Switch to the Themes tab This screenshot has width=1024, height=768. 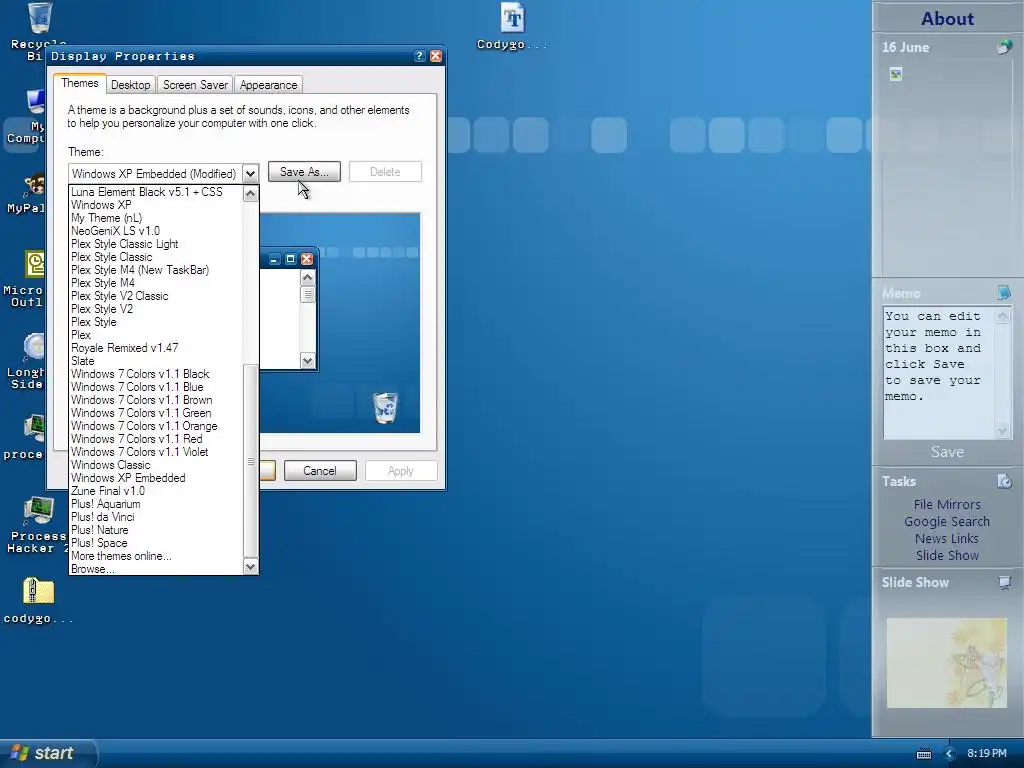(x=80, y=84)
